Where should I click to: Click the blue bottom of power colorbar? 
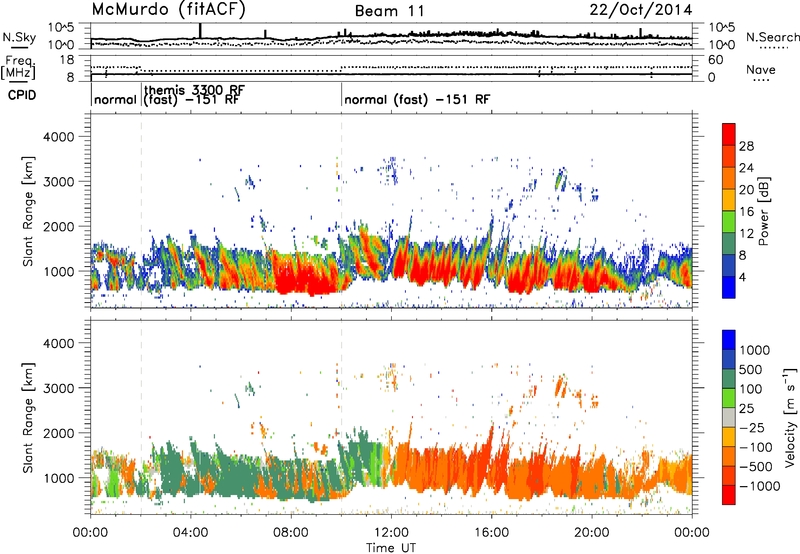(x=729, y=287)
